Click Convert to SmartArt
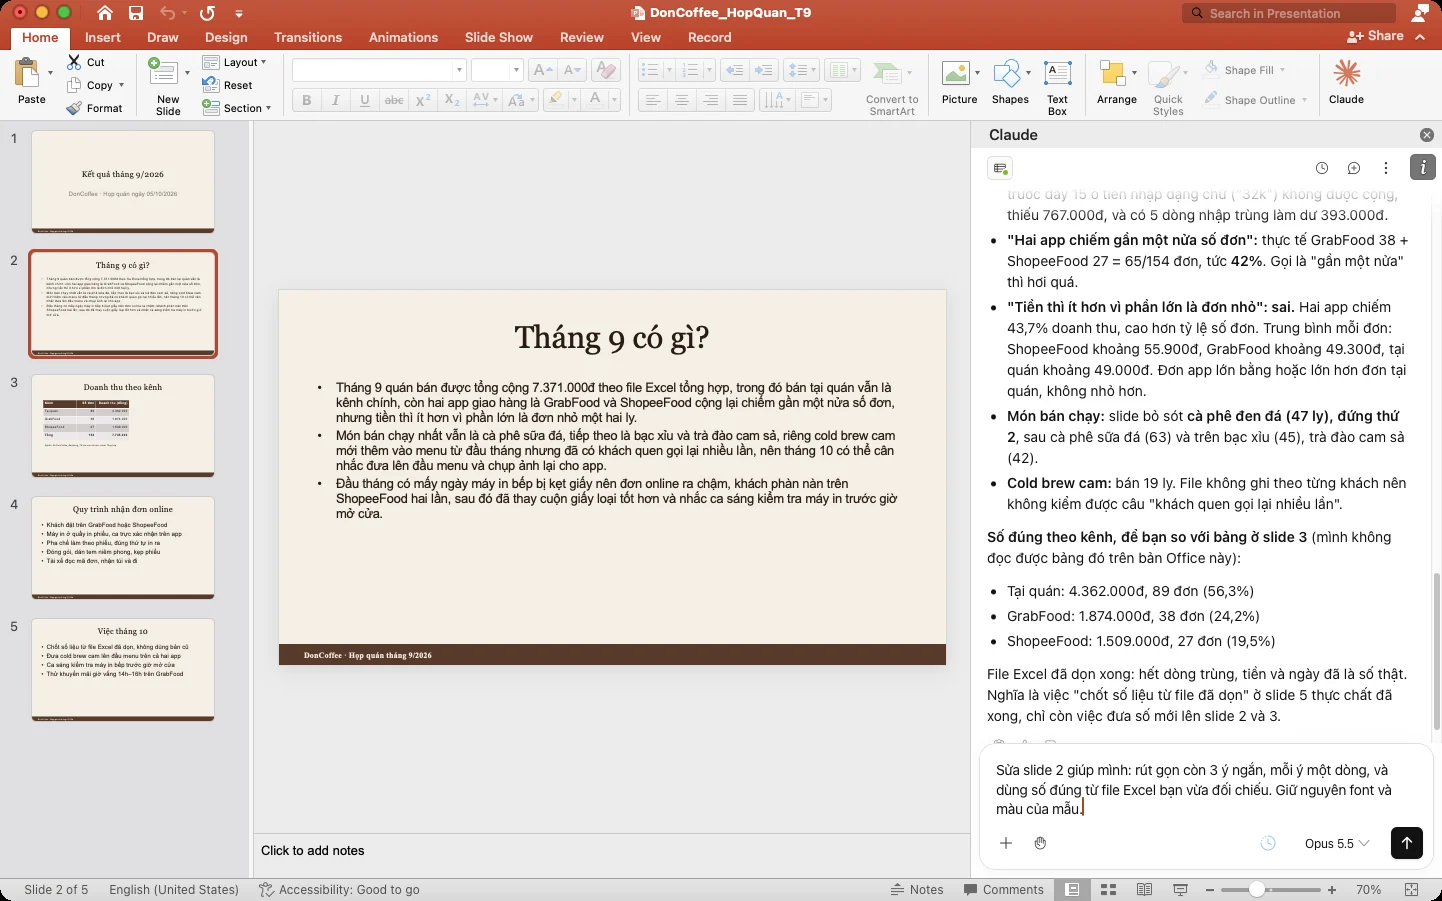This screenshot has height=901, width=1442. tap(892, 88)
